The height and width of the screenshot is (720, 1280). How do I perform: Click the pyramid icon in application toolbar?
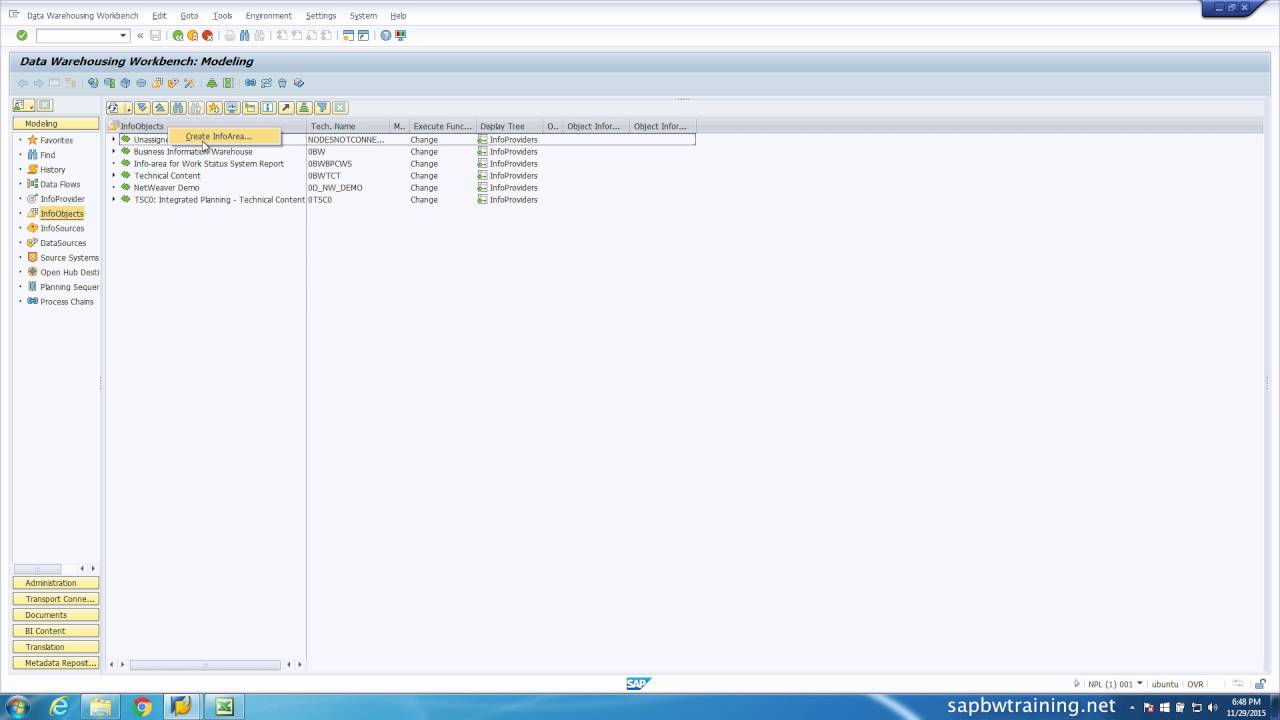pyautogui.click(x=211, y=83)
